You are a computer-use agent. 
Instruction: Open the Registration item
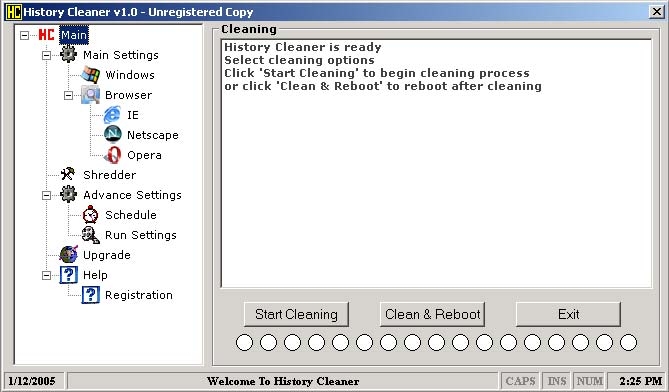point(139,295)
